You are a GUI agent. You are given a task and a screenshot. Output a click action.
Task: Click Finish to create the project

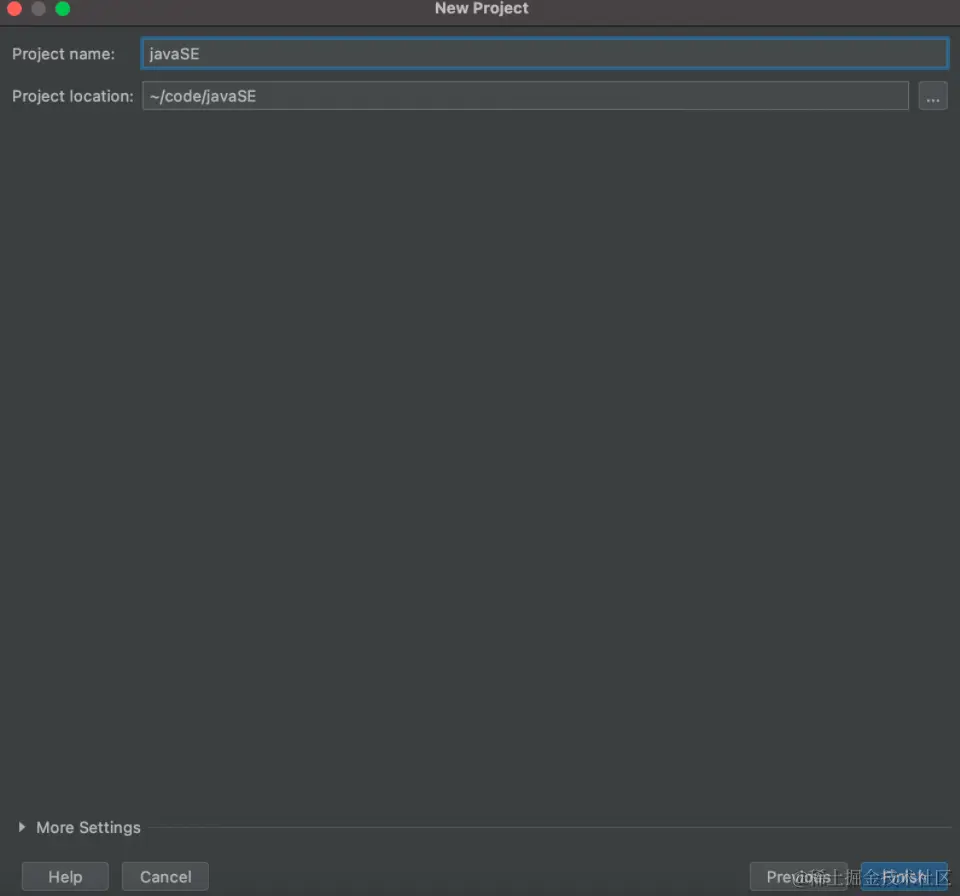click(x=904, y=876)
